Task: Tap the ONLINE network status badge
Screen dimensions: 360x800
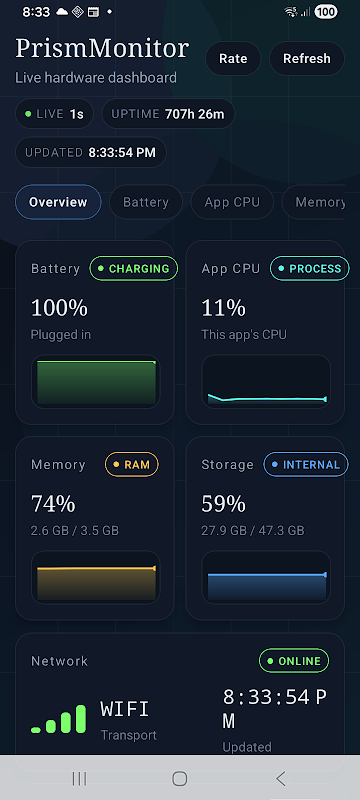Action: (x=294, y=661)
